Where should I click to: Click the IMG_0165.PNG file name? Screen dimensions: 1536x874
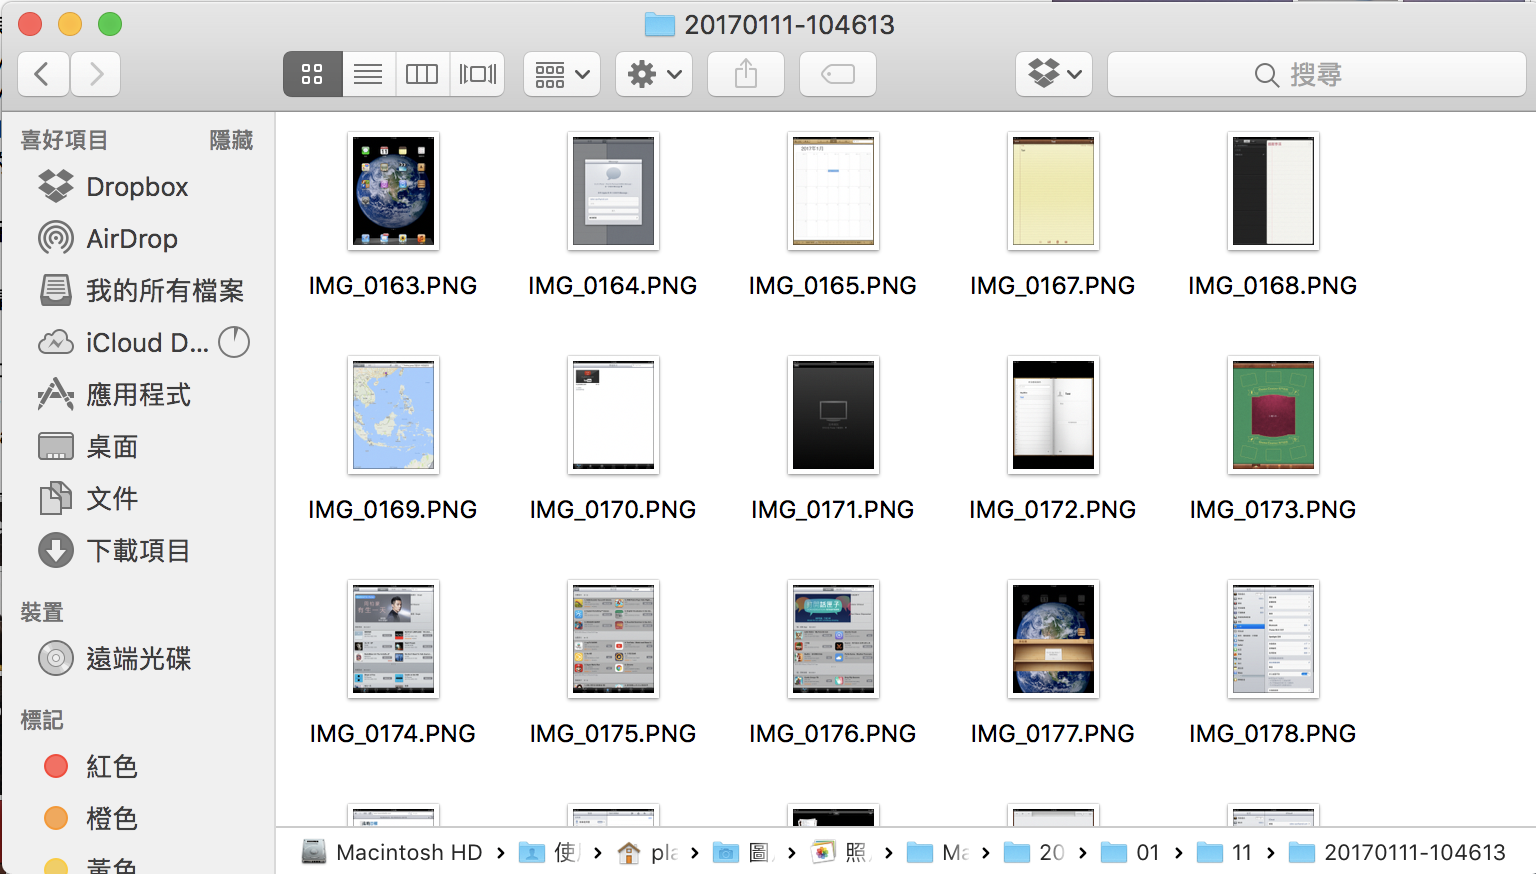[x=833, y=286]
